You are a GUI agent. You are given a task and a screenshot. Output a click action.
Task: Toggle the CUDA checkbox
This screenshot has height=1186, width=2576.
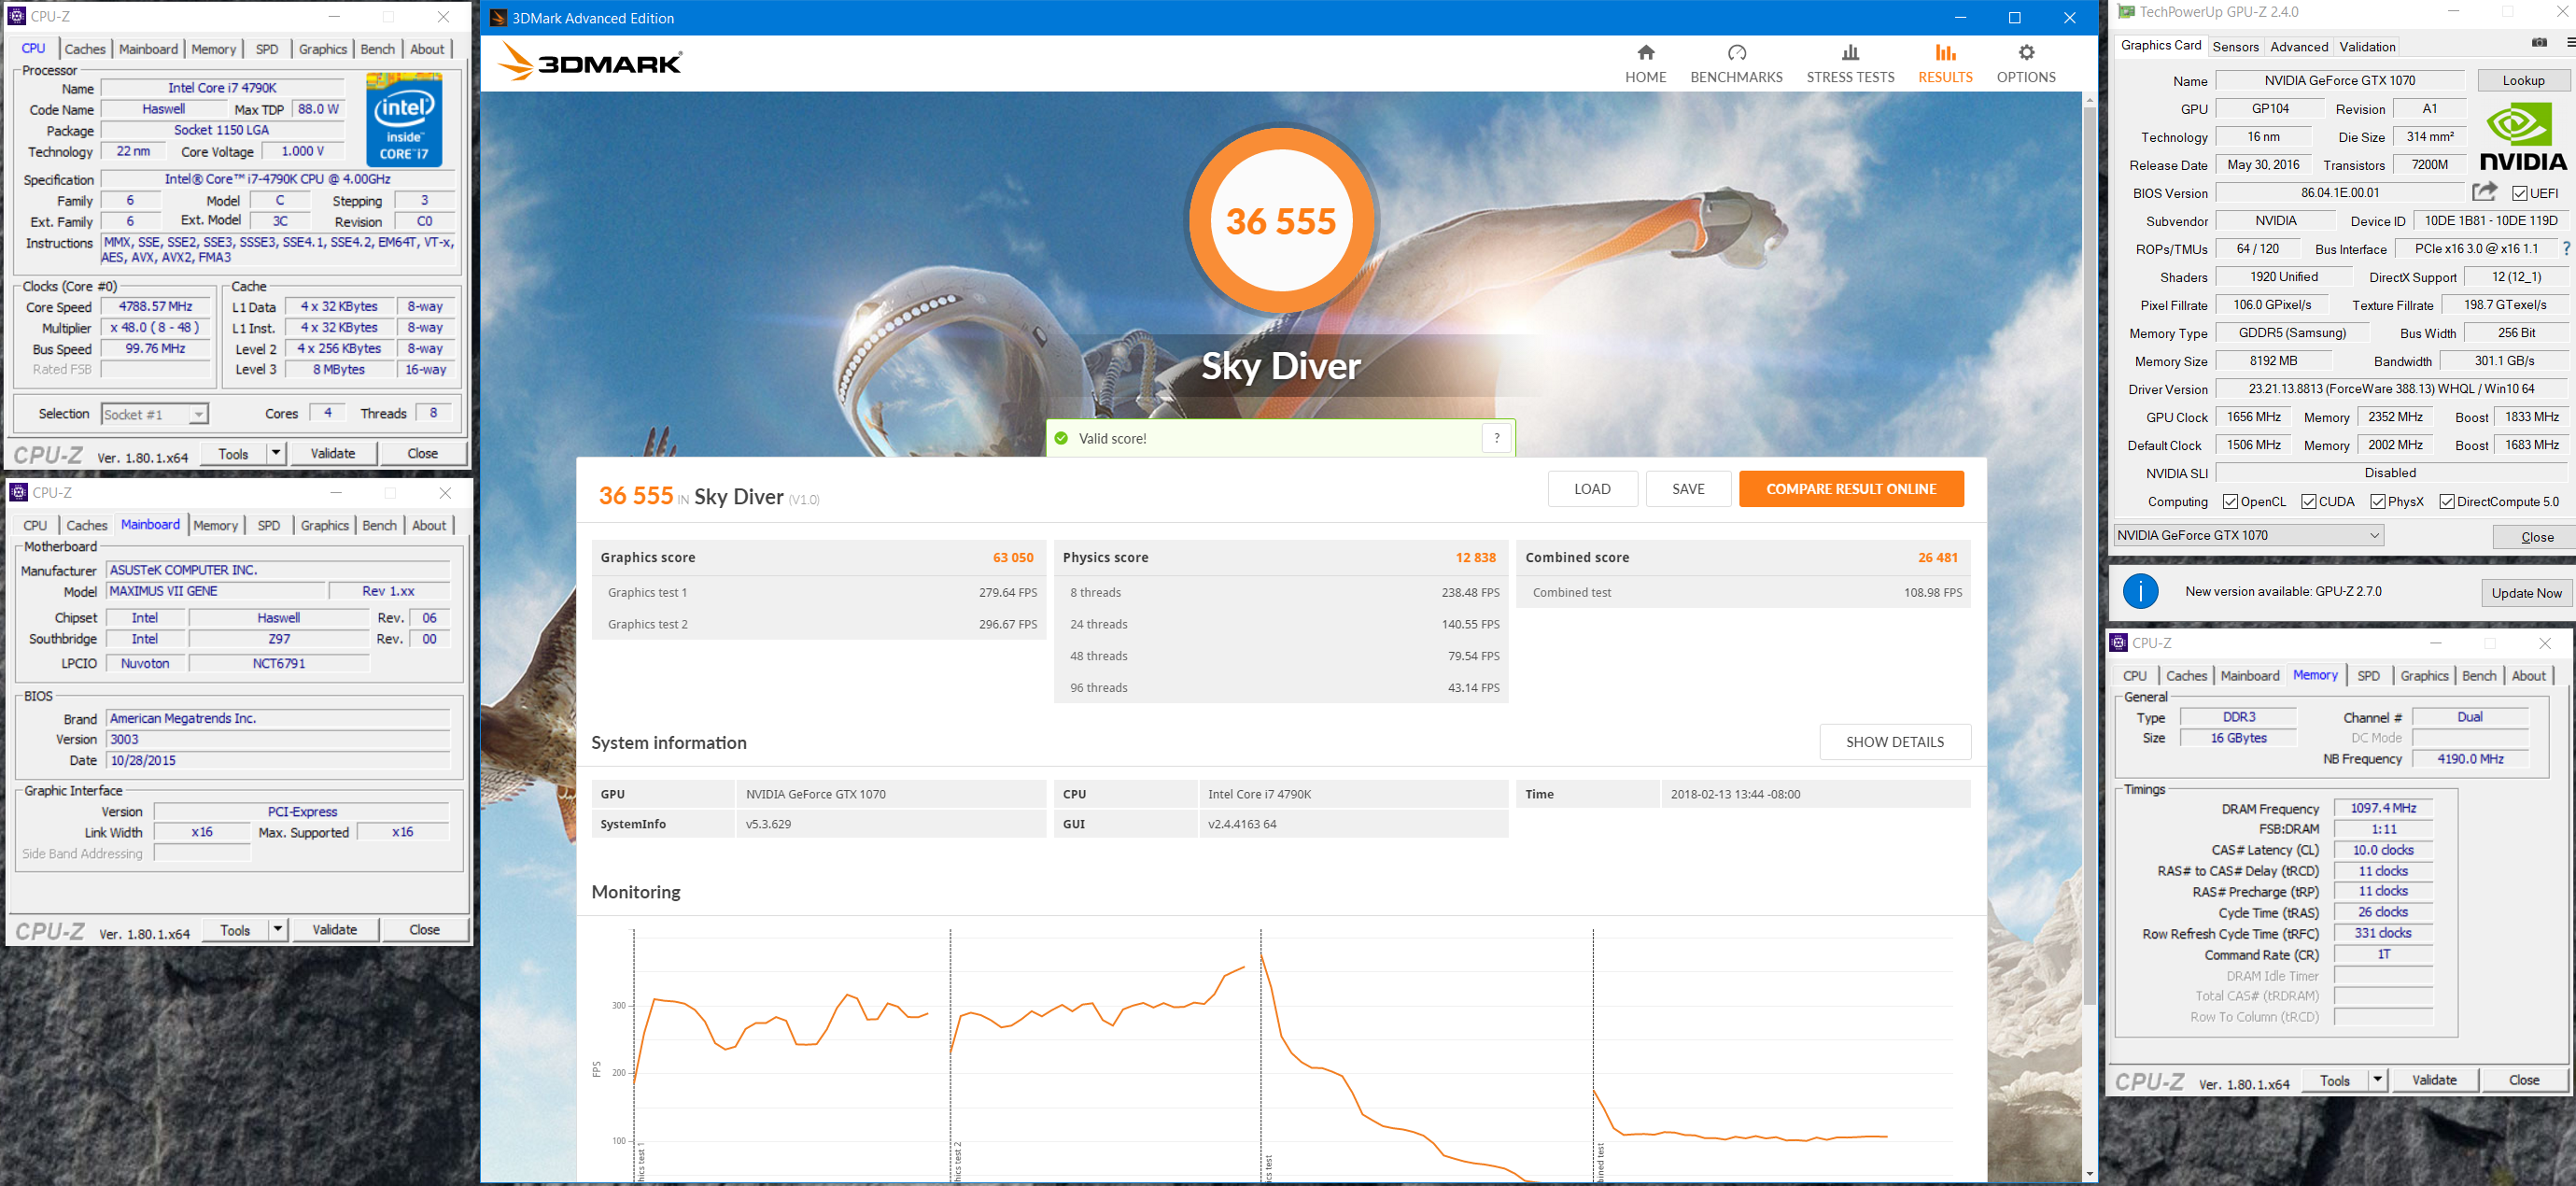2308,502
